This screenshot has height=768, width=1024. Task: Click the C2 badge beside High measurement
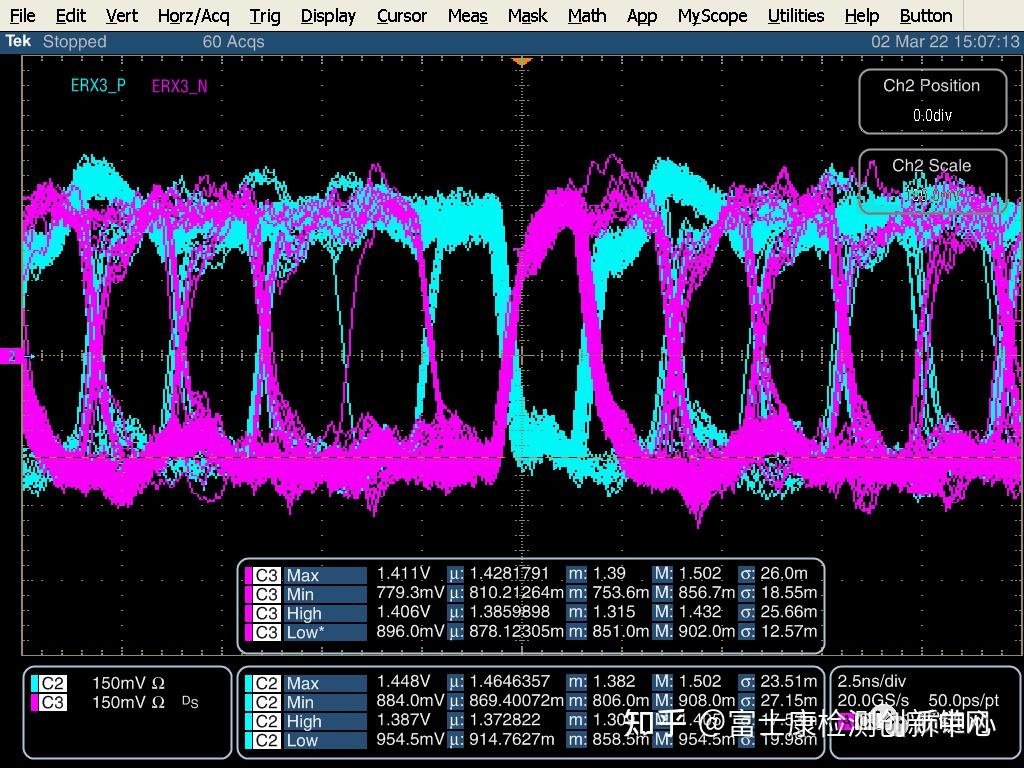pyautogui.click(x=266, y=721)
